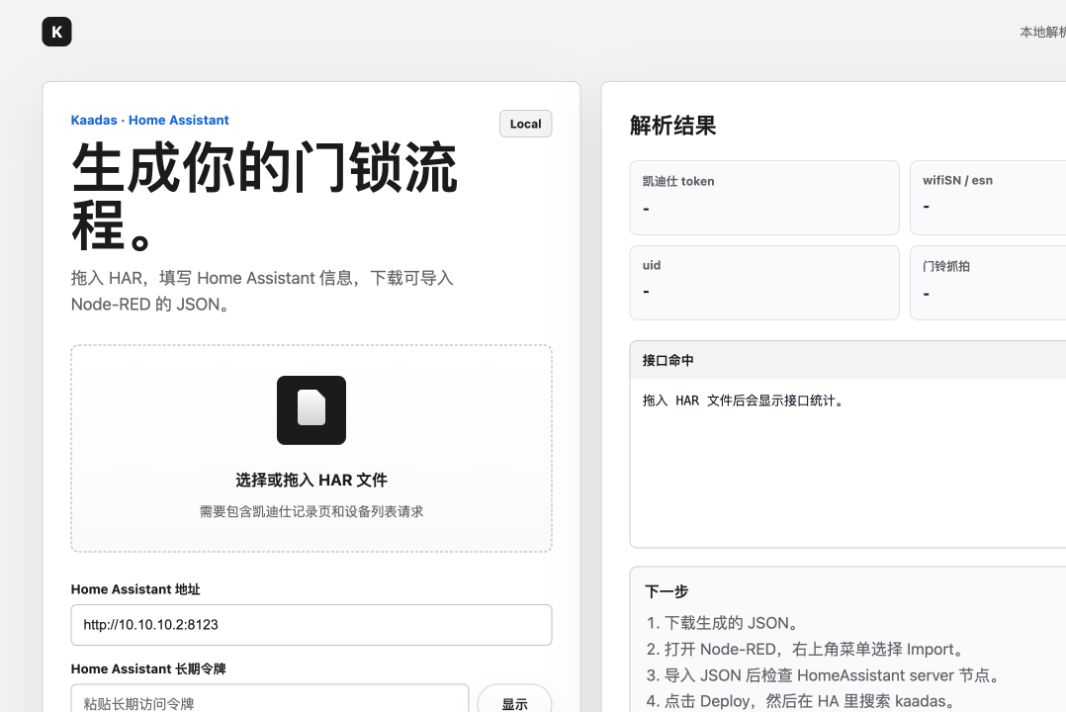Click the uid result card

764,283
